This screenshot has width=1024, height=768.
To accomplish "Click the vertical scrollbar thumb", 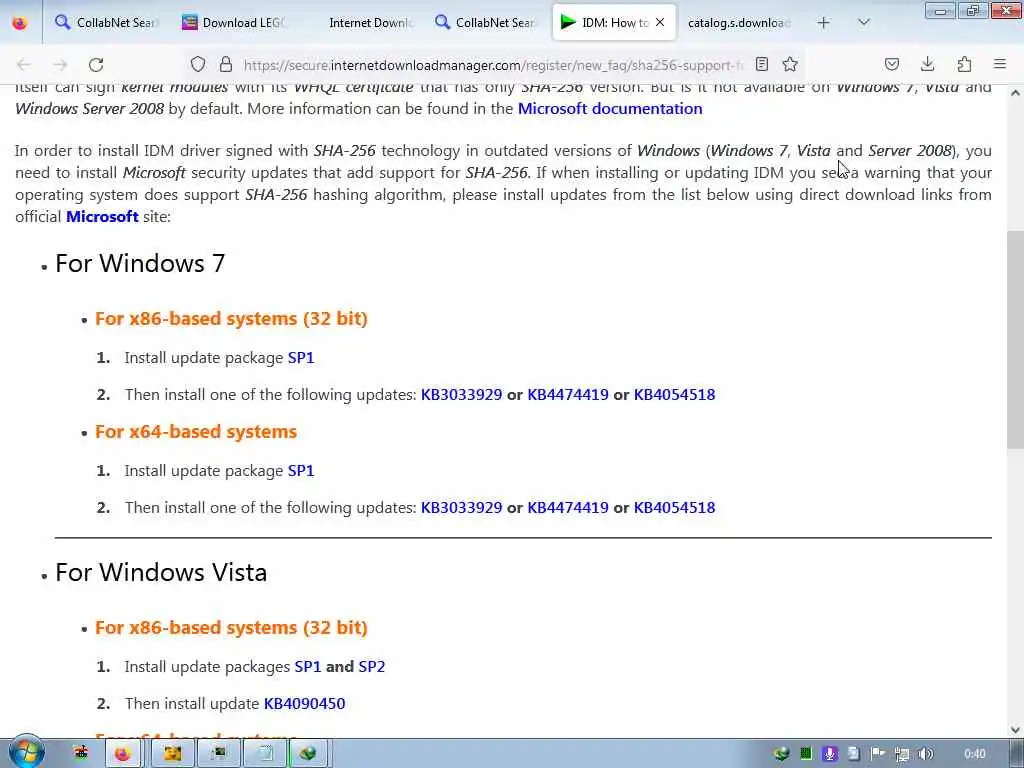I will click(1015, 340).
